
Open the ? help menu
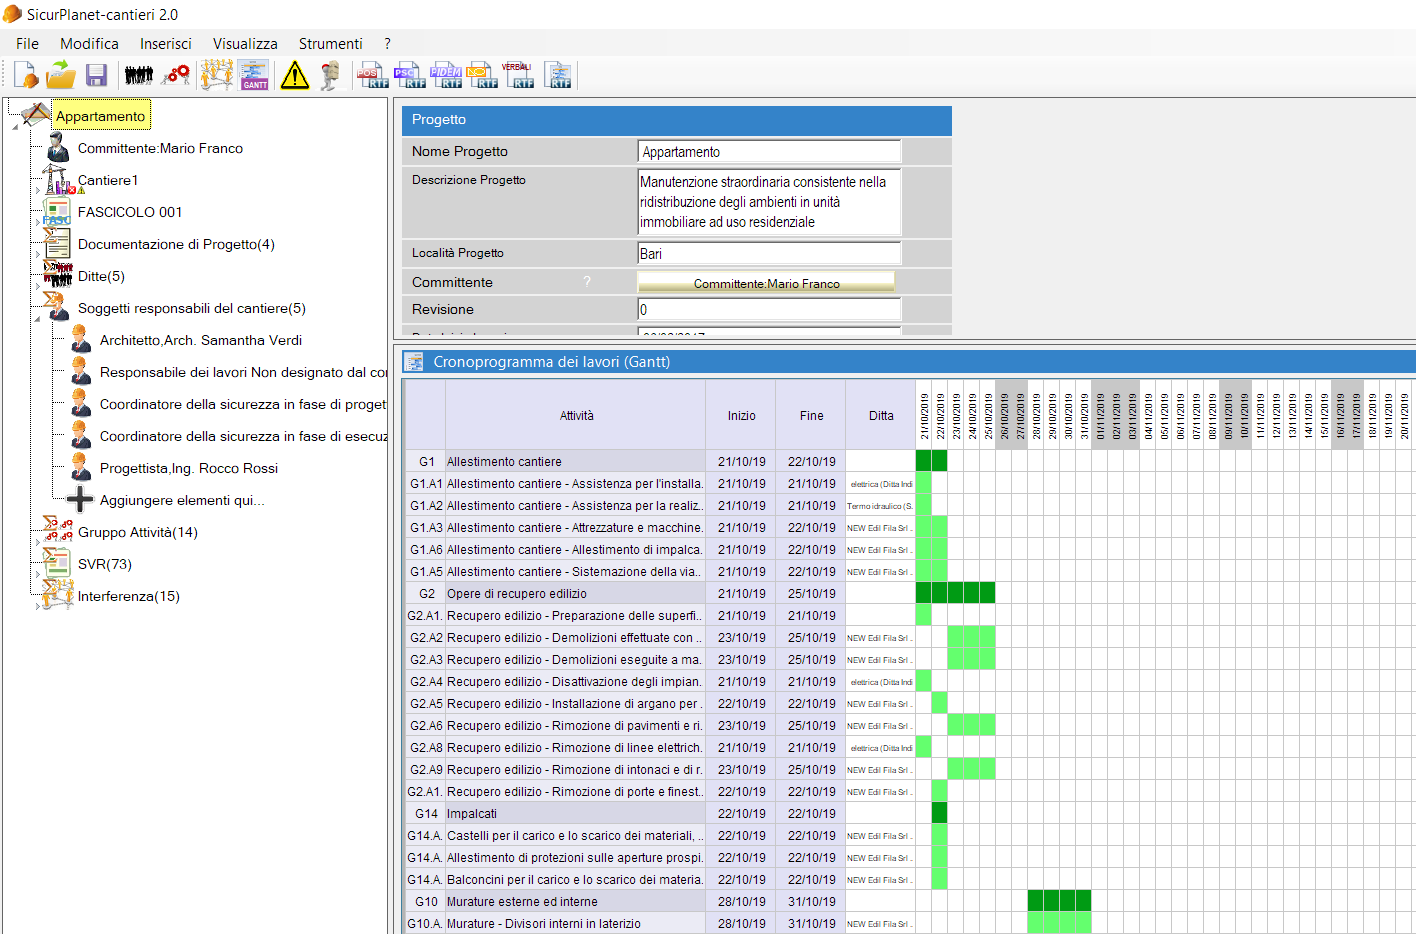pyautogui.click(x=387, y=44)
